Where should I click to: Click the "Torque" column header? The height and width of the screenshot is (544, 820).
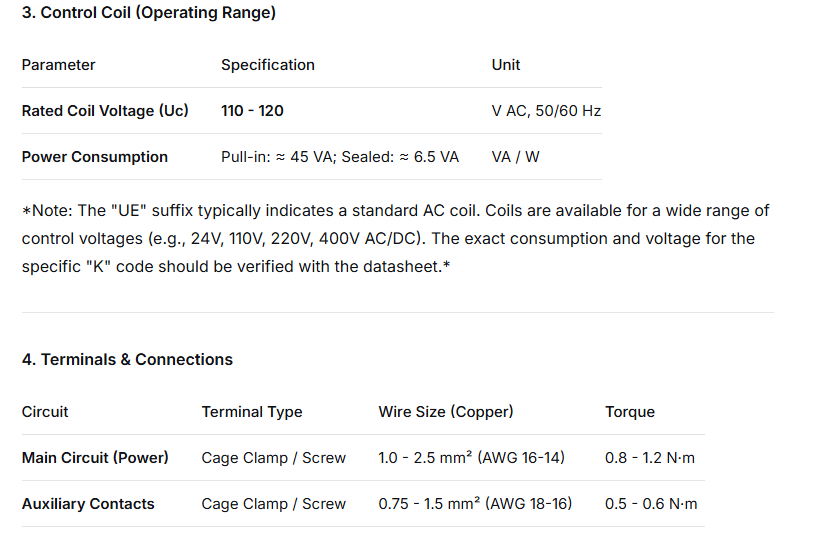(x=630, y=412)
